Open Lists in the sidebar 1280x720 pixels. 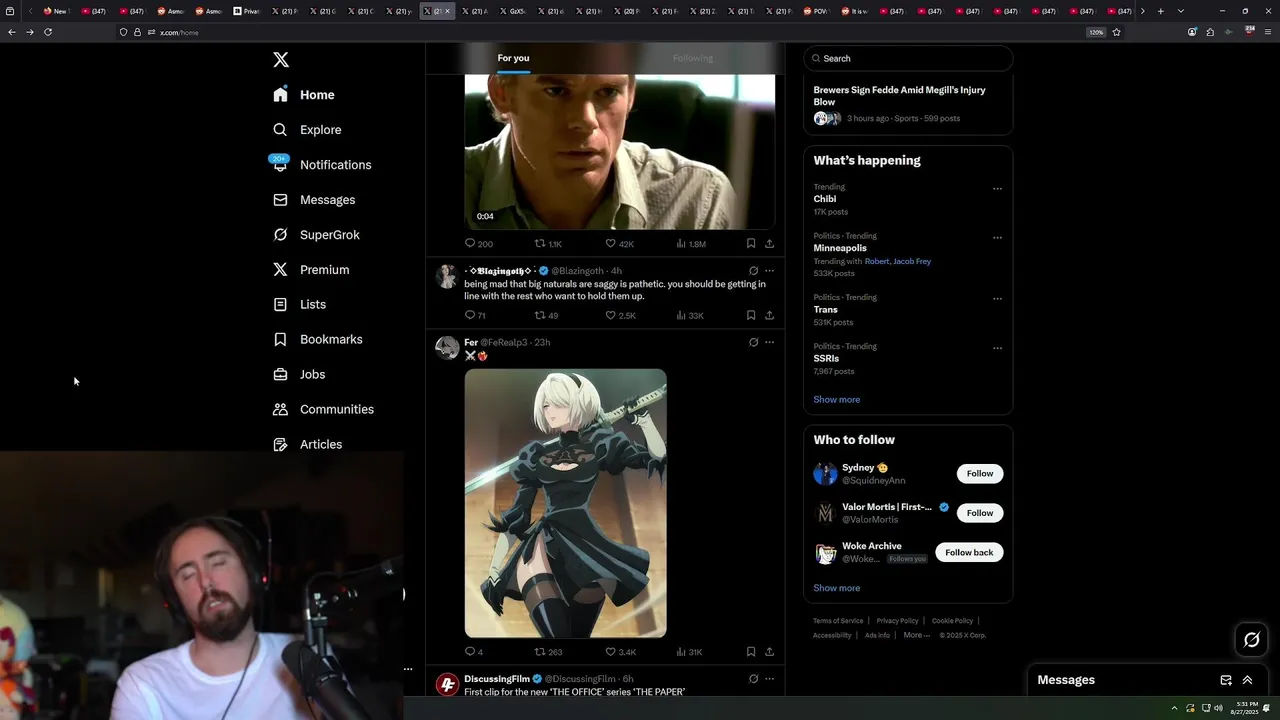299,304
